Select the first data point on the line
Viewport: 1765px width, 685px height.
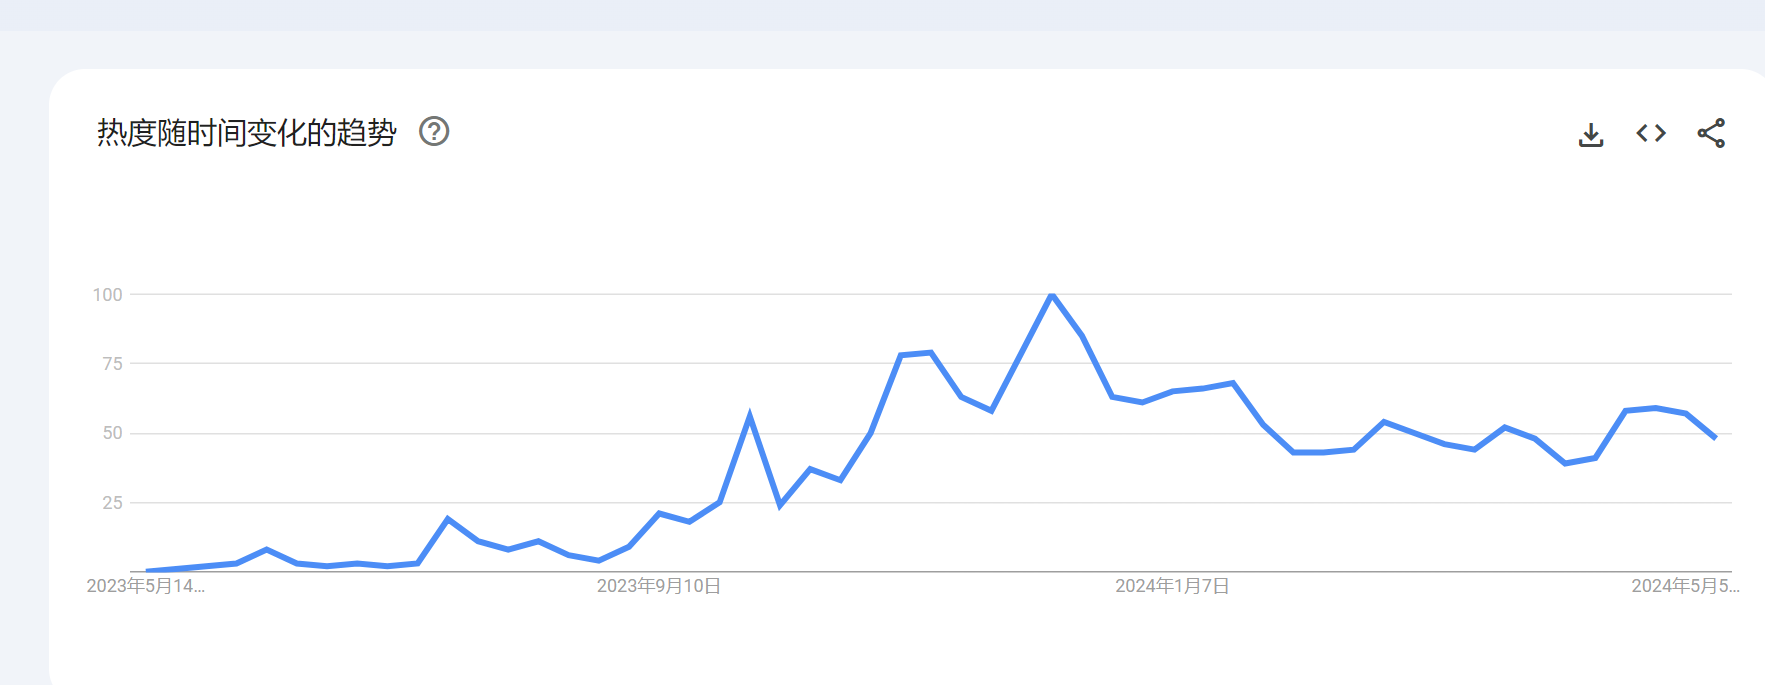tap(147, 571)
